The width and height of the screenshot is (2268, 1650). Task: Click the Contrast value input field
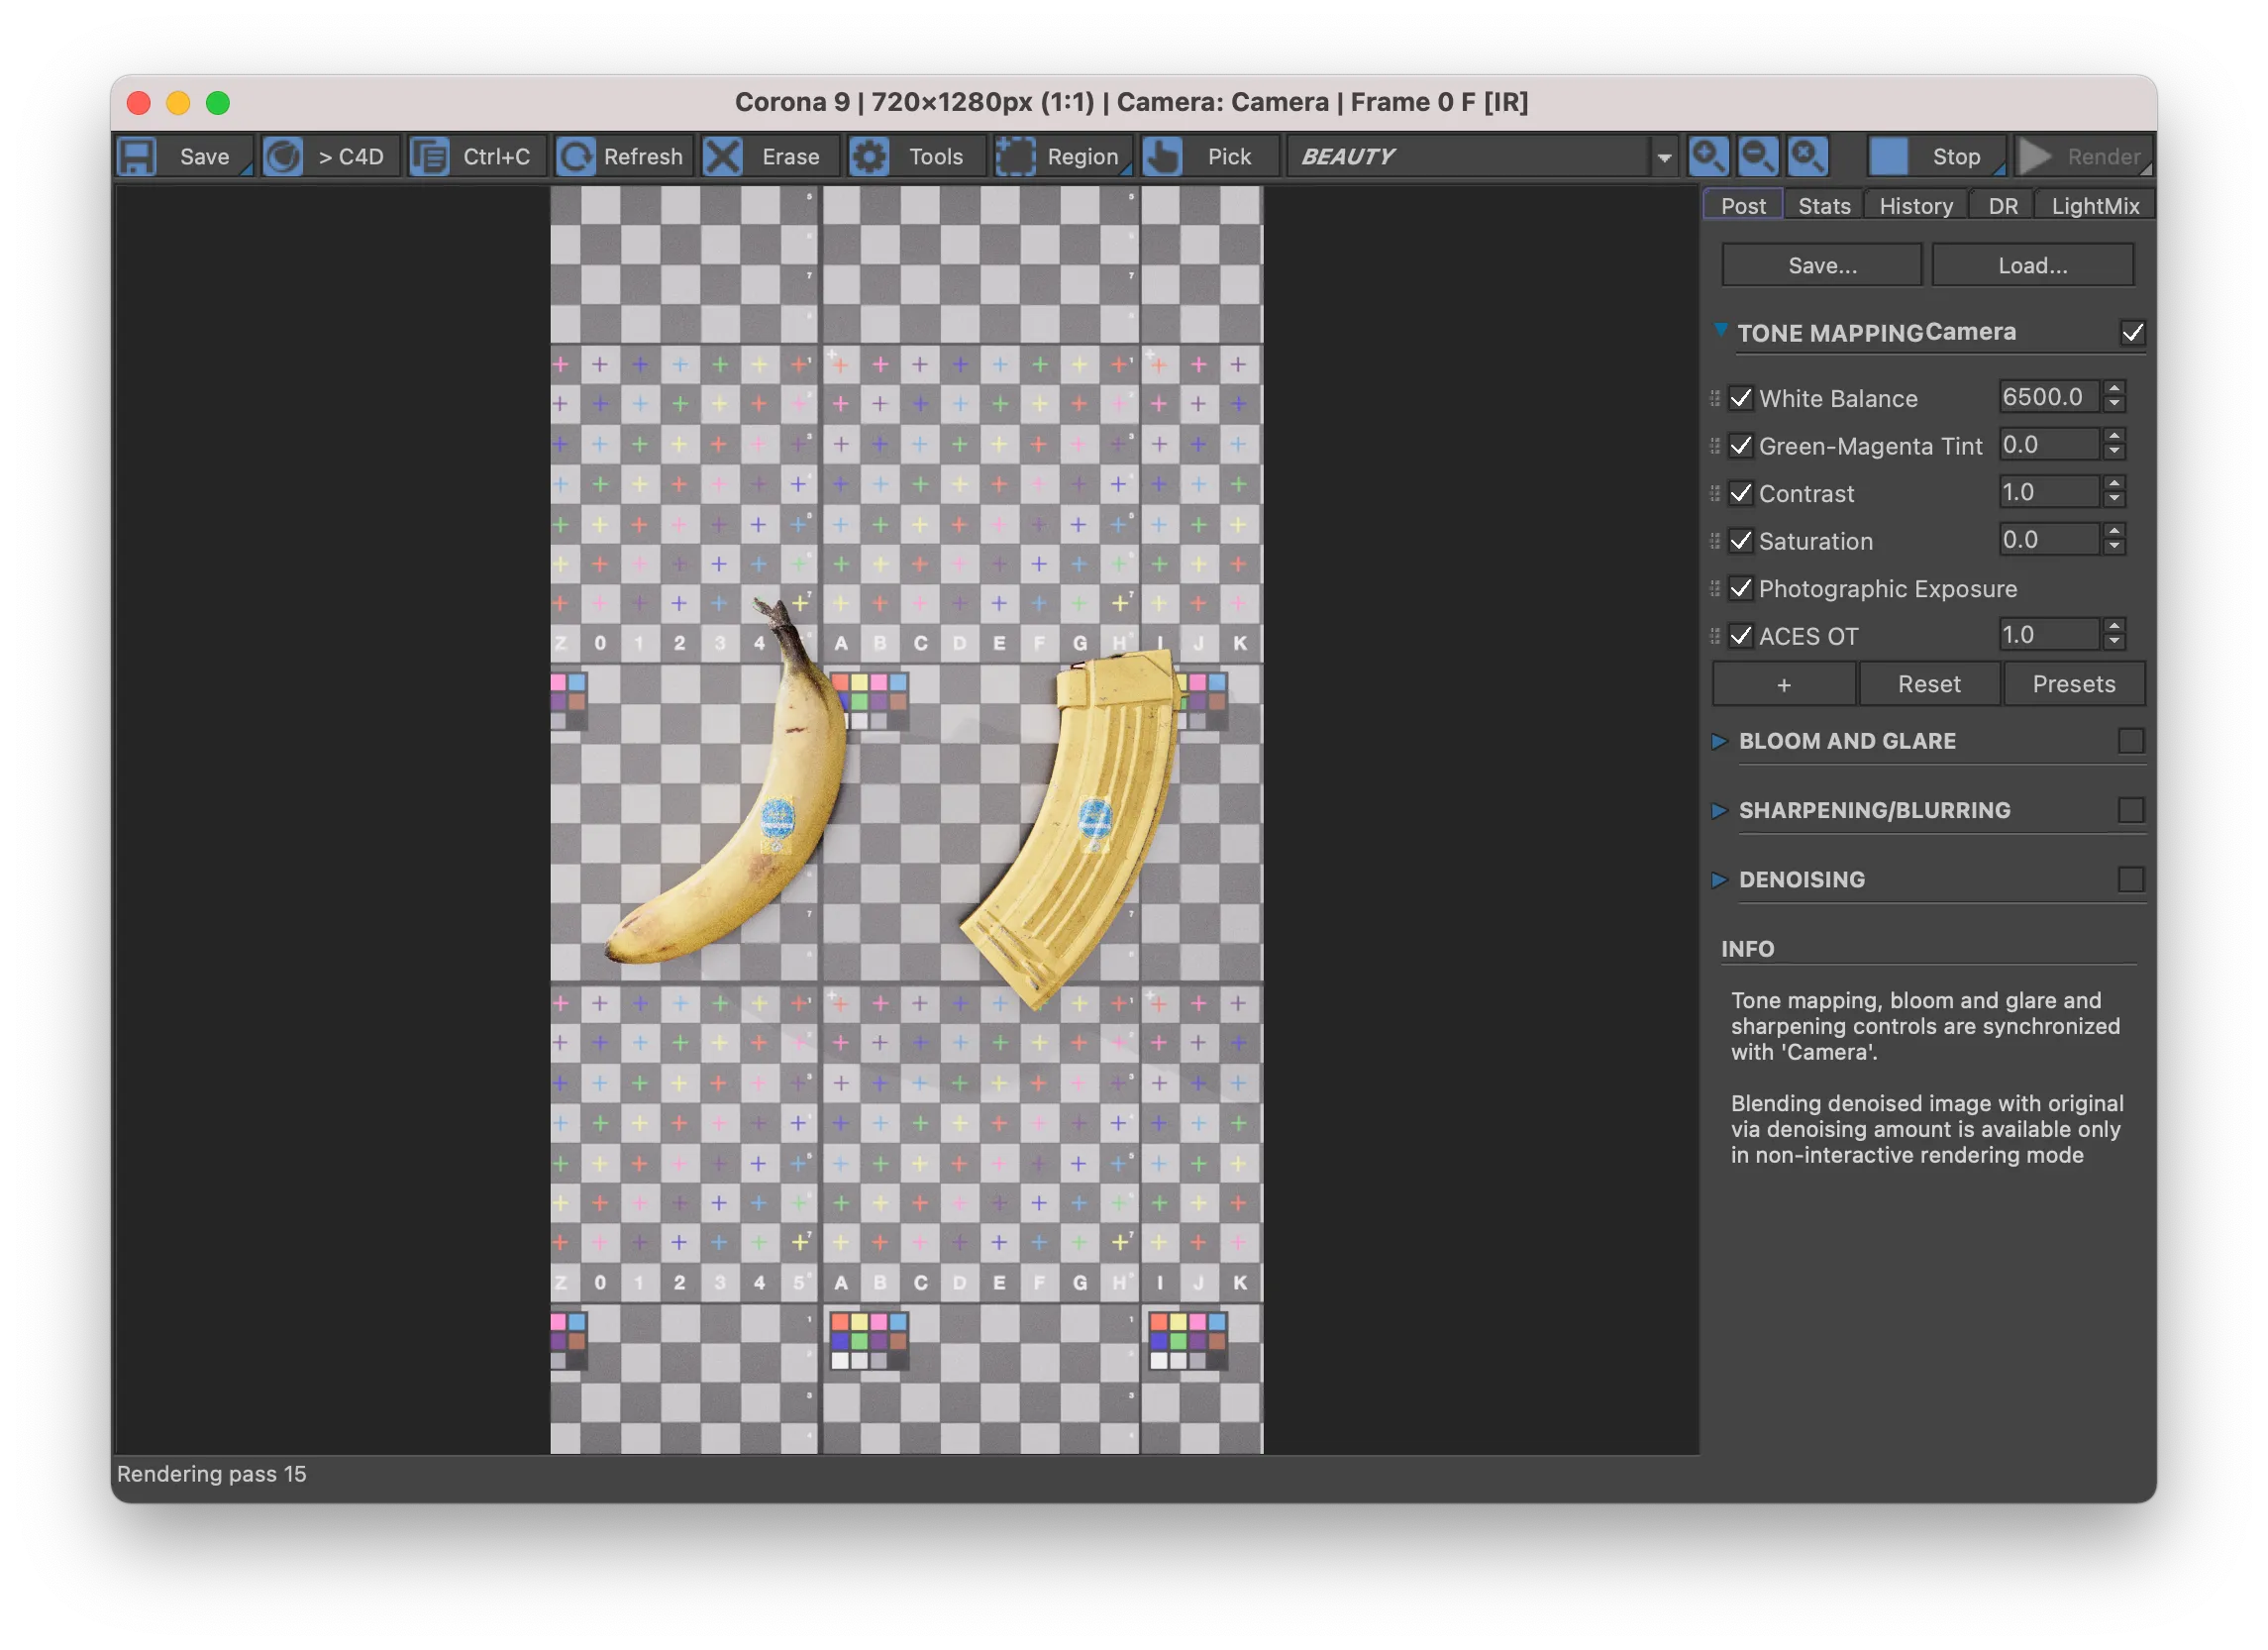coord(2047,492)
